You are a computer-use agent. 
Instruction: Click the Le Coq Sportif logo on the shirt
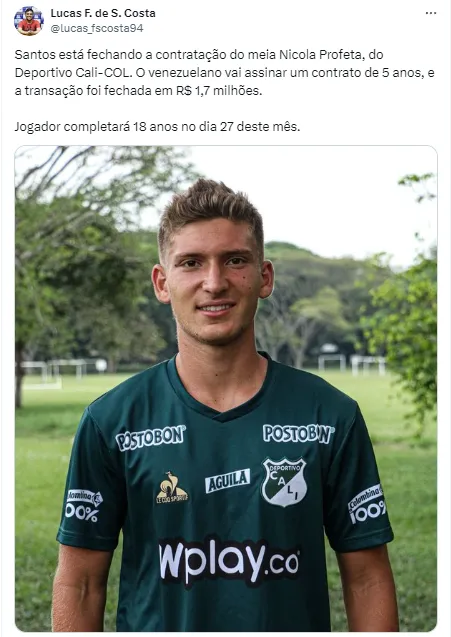click(172, 488)
